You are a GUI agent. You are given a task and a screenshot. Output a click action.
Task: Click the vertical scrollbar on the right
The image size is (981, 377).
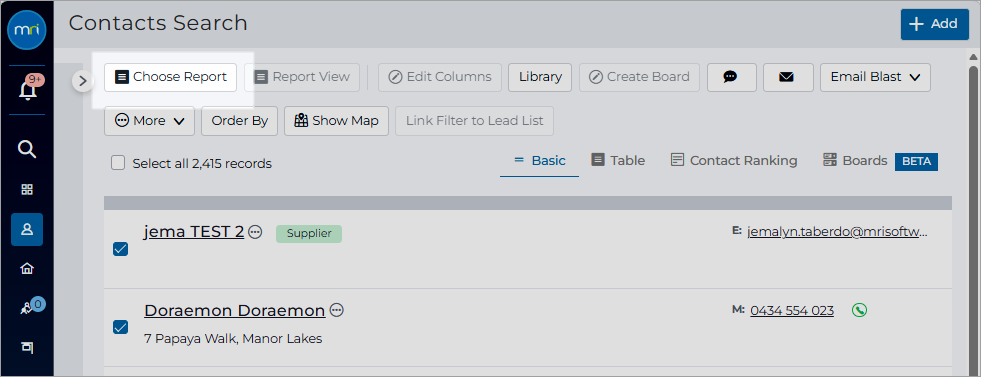coord(973,213)
